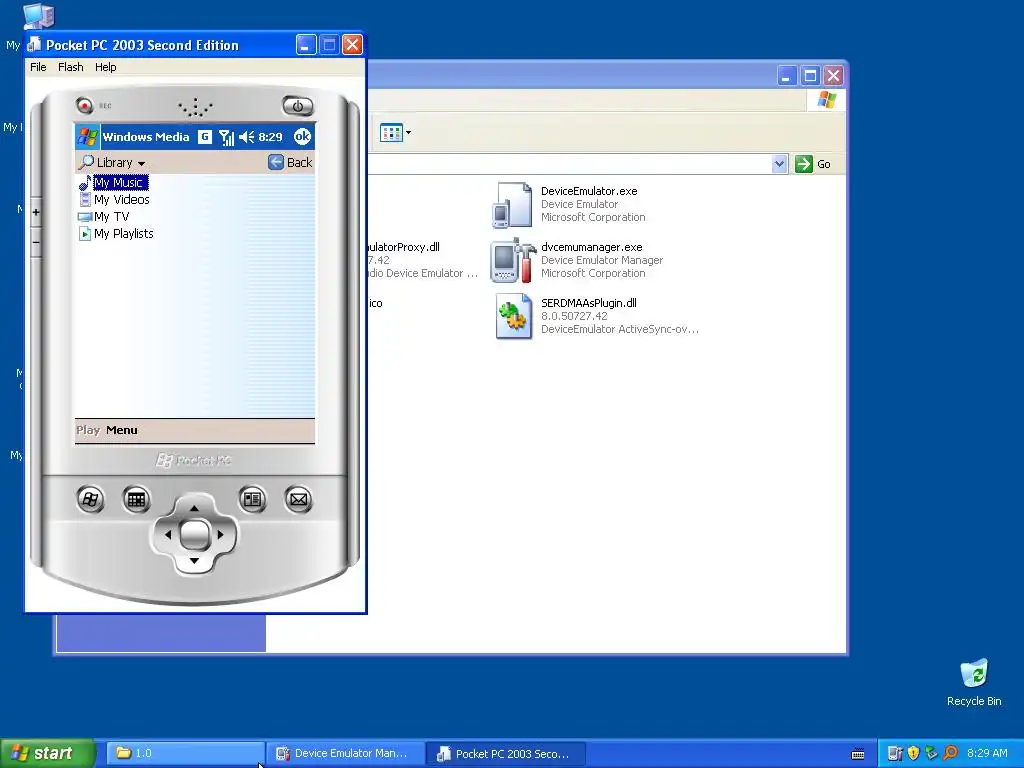Open the Windows Start menu

(48, 753)
